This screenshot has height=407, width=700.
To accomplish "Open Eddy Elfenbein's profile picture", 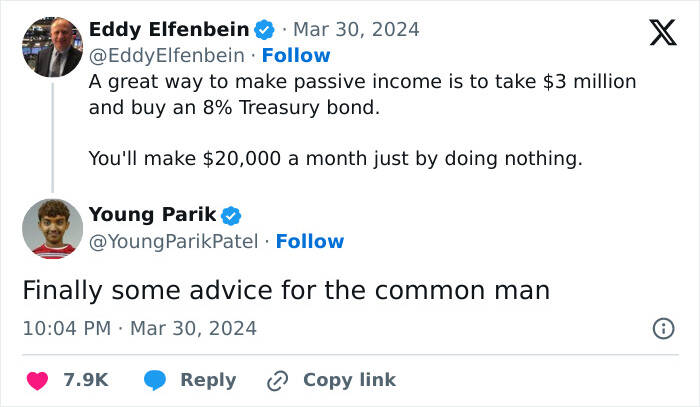I will (x=52, y=47).
